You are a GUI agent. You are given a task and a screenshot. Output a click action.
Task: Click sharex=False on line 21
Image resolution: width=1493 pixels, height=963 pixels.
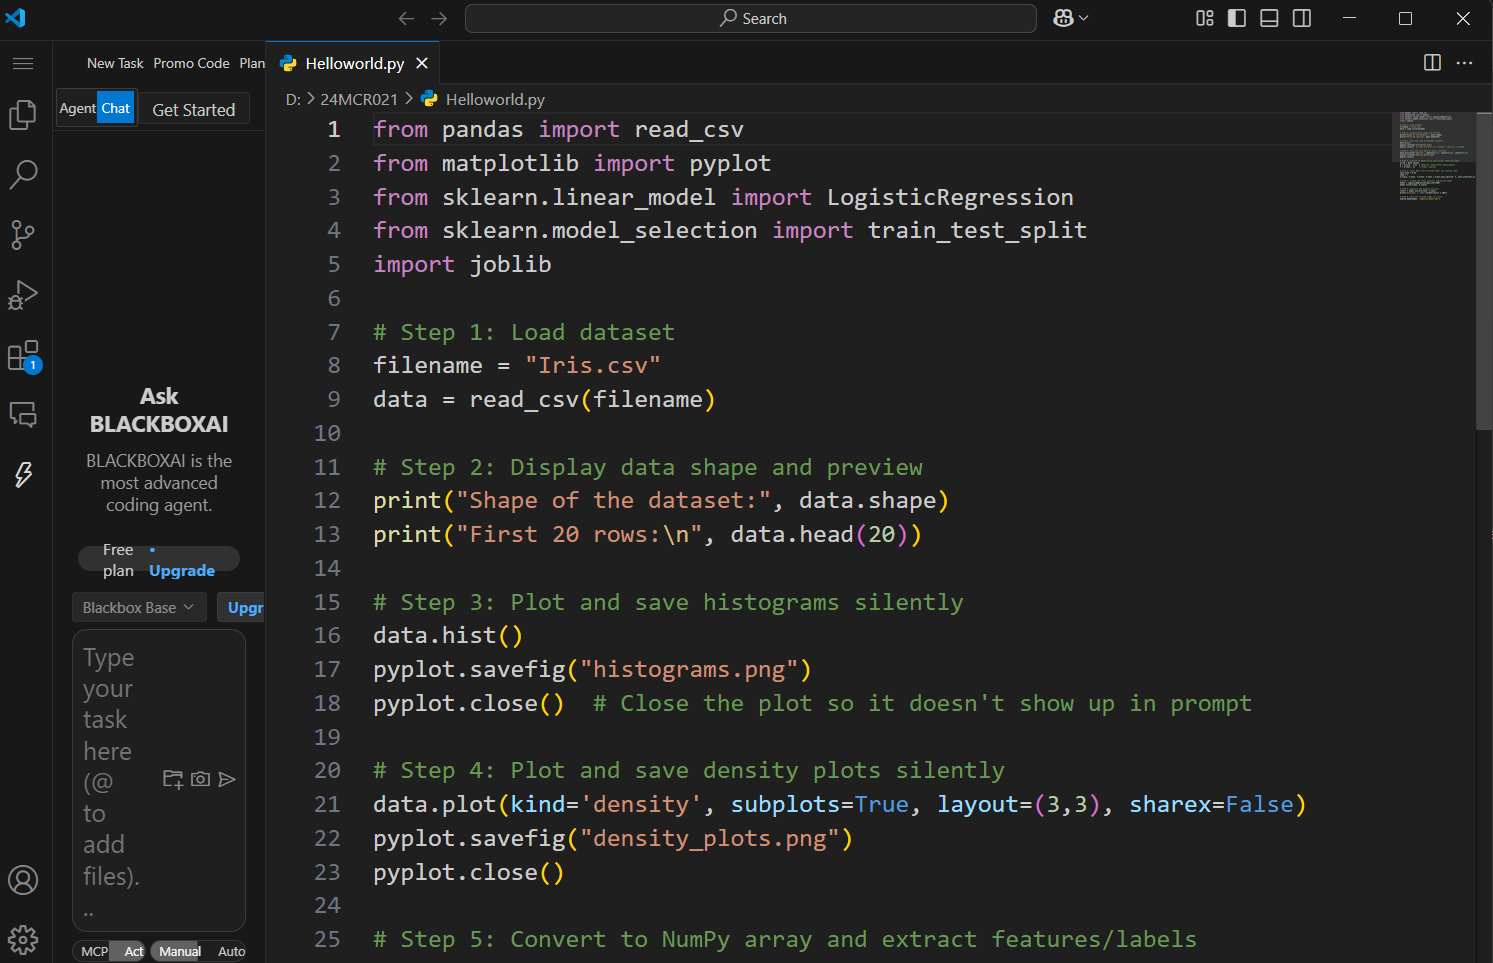click(x=1212, y=804)
